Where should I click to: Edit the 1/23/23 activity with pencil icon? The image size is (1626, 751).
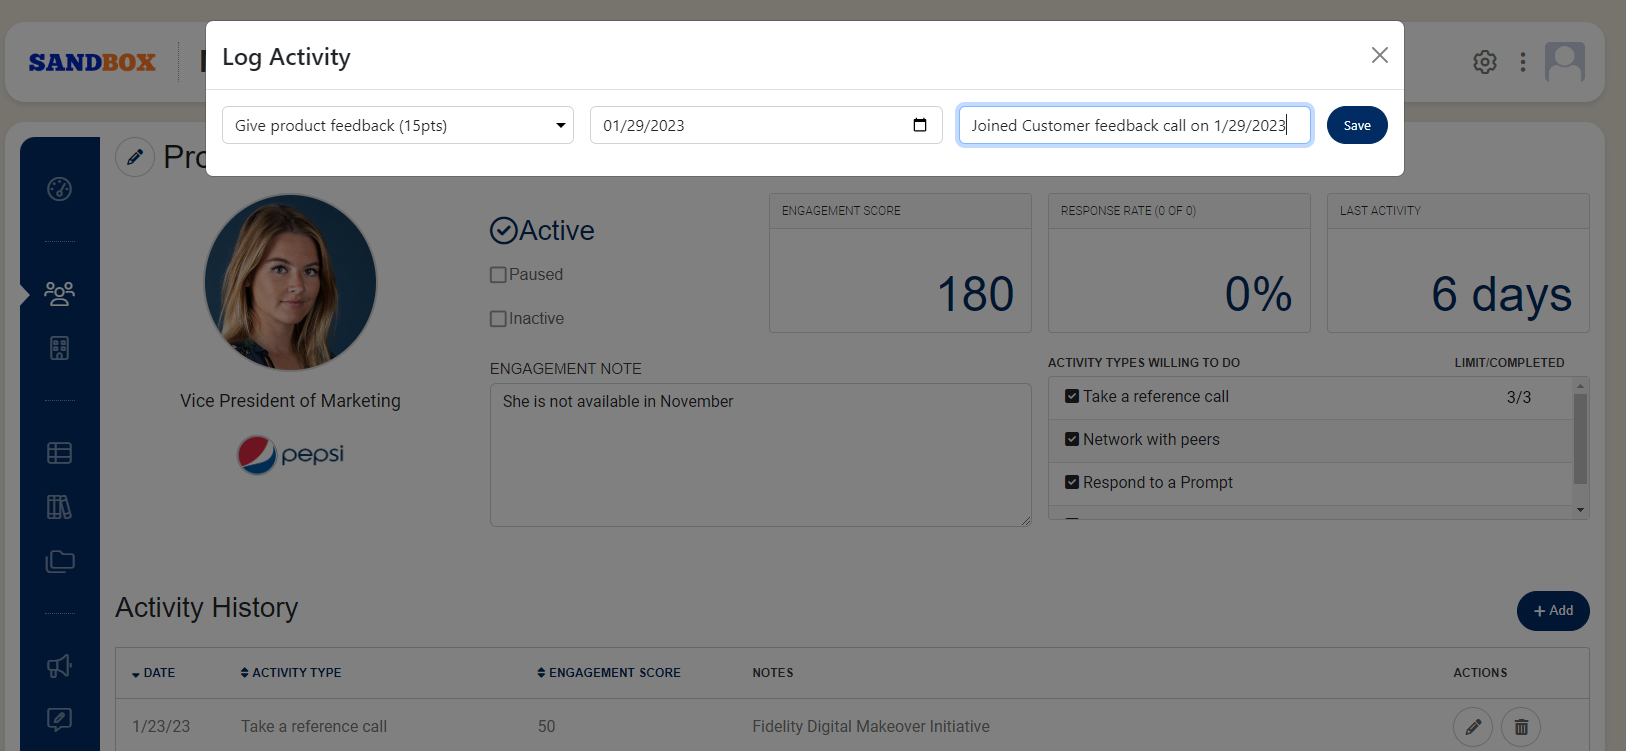[x=1472, y=727]
